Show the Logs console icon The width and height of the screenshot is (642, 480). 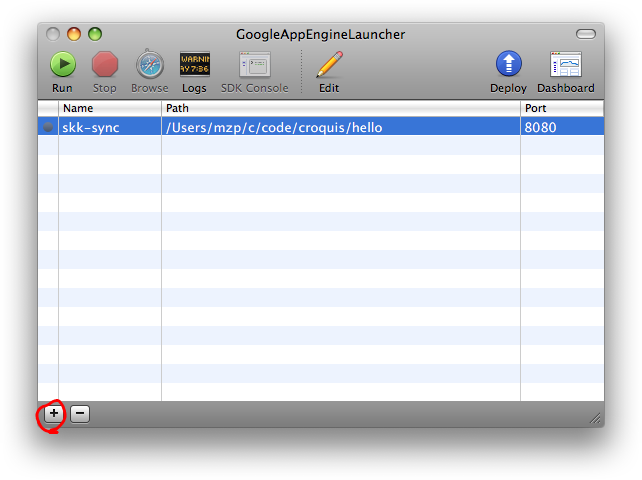click(194, 64)
